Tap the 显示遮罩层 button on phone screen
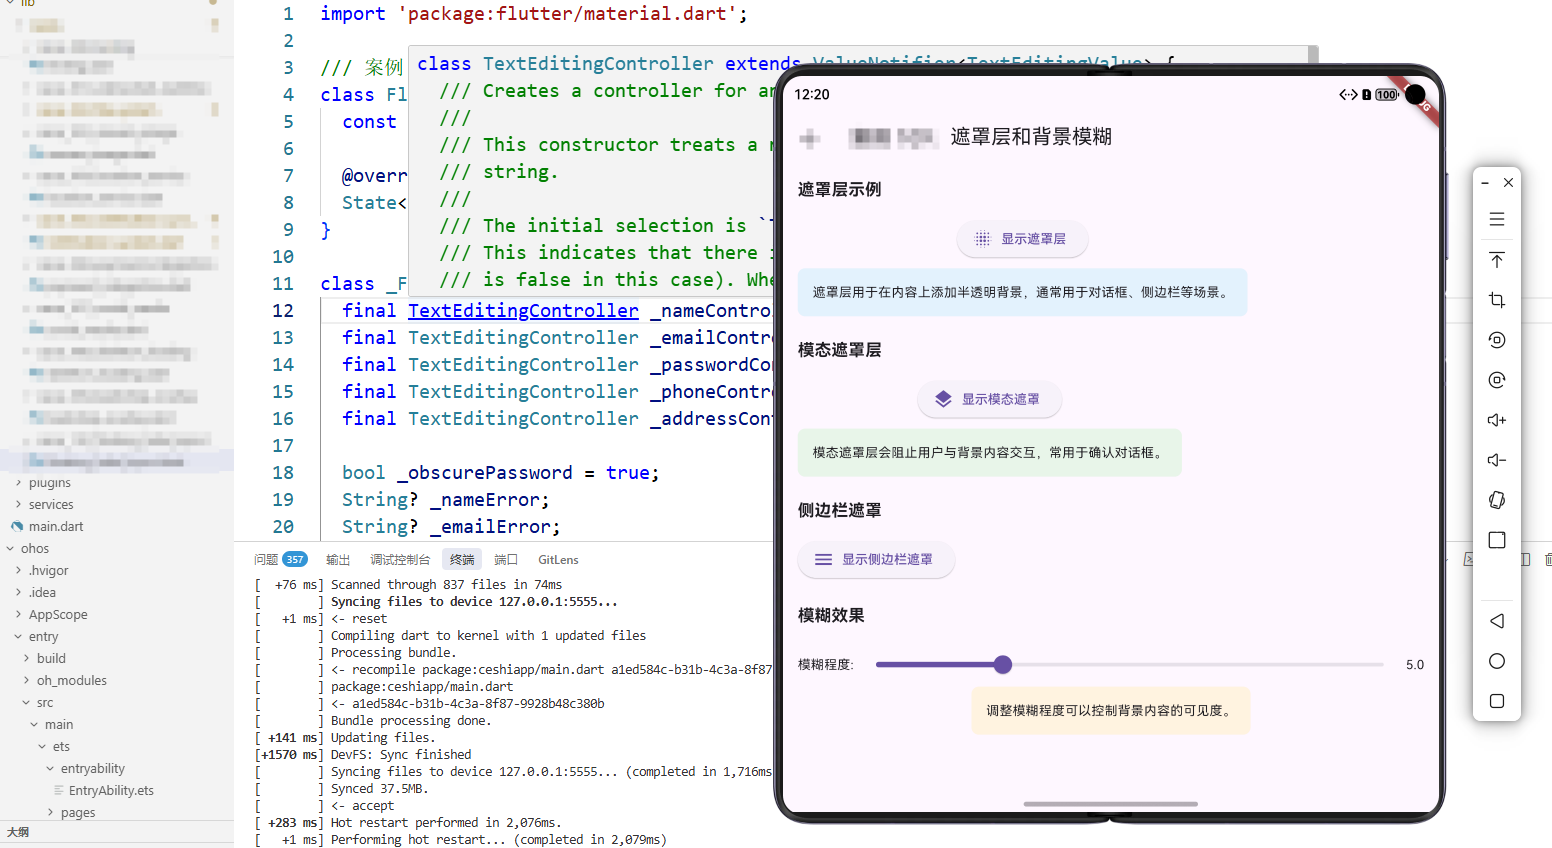Screen dimensions: 1552x848 click(1022, 239)
